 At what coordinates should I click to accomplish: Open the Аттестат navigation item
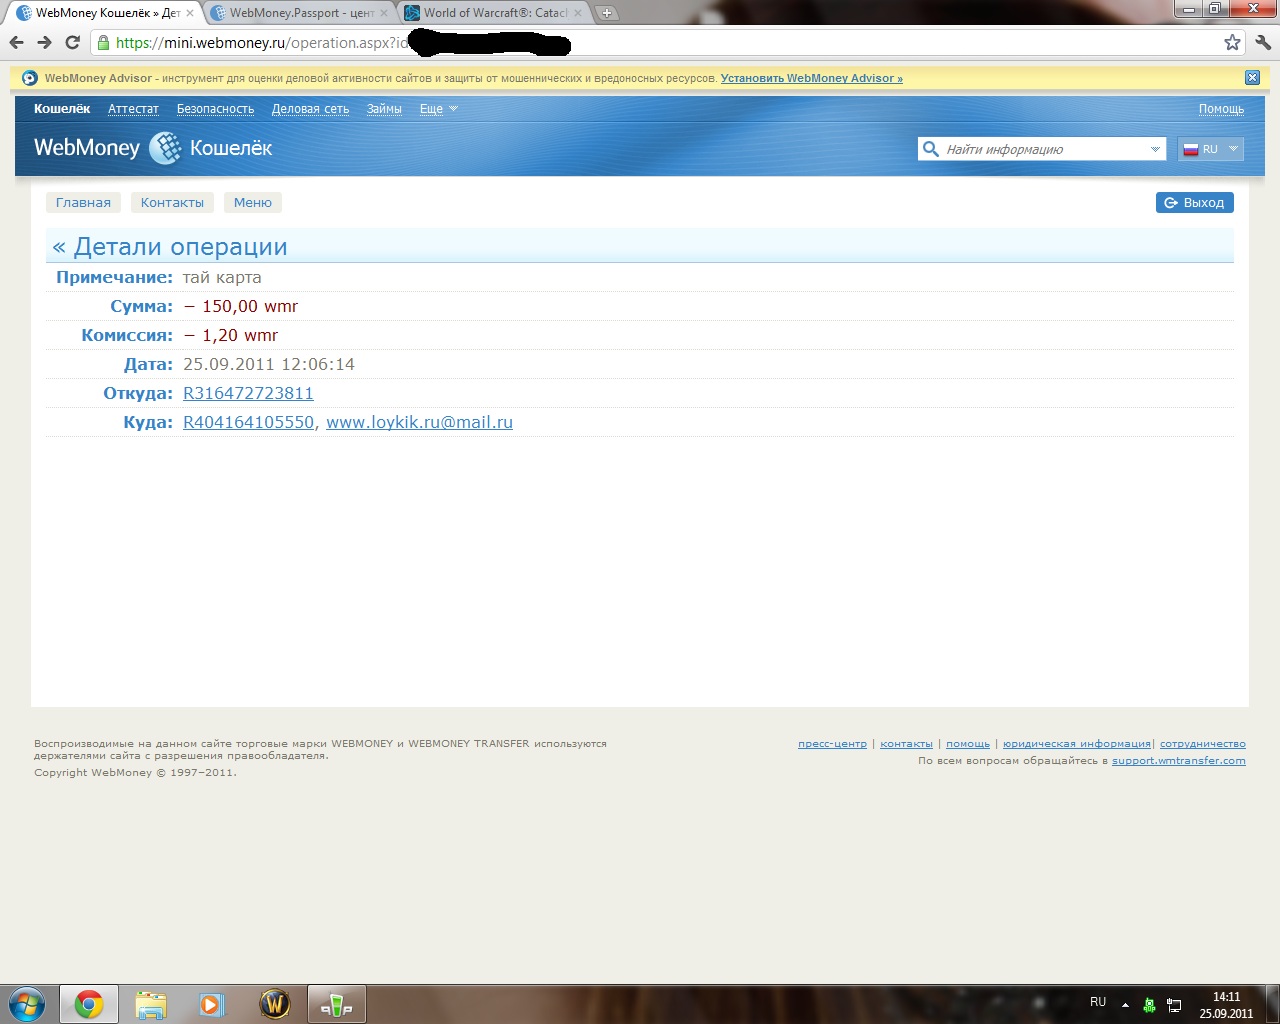click(134, 109)
